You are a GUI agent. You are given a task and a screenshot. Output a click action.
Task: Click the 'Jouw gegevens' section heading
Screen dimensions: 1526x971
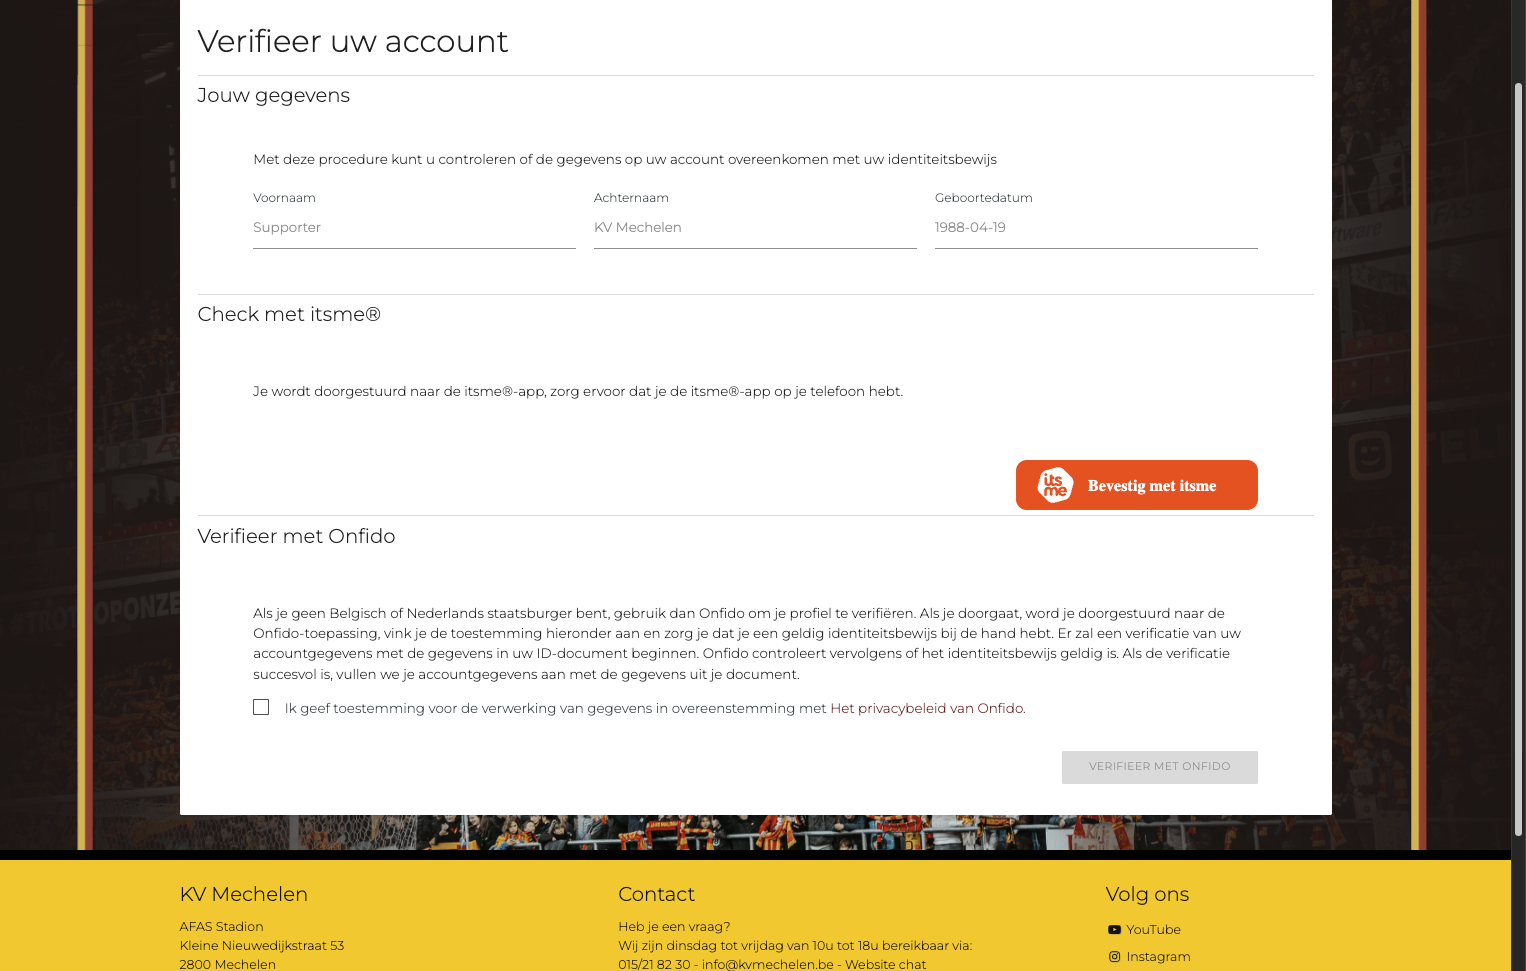[274, 96]
